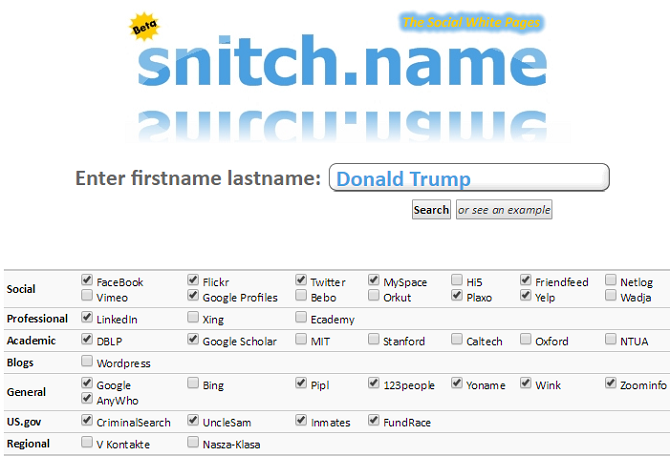The width and height of the screenshot is (670, 456).
Task: Disable the Google Profiles checkbox
Action: click(x=193, y=296)
